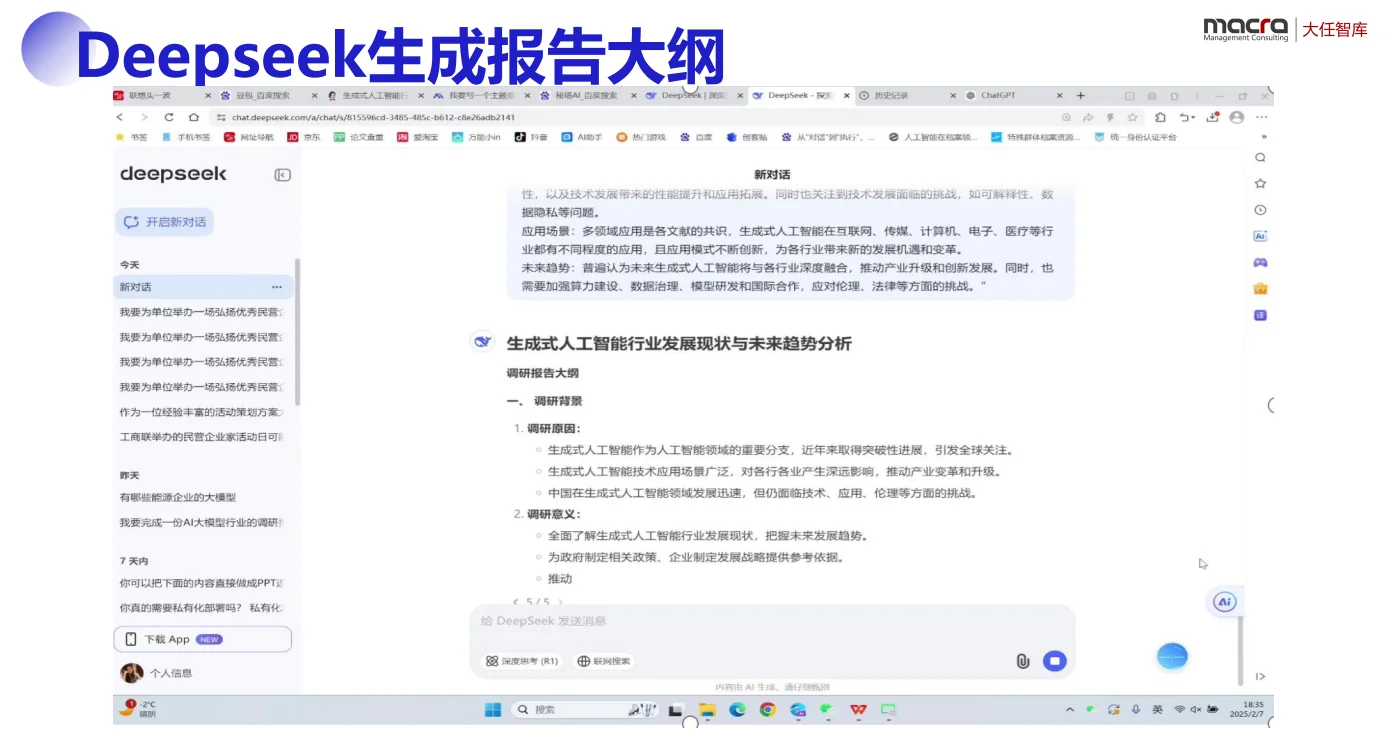Go to the next response version

tap(560, 602)
